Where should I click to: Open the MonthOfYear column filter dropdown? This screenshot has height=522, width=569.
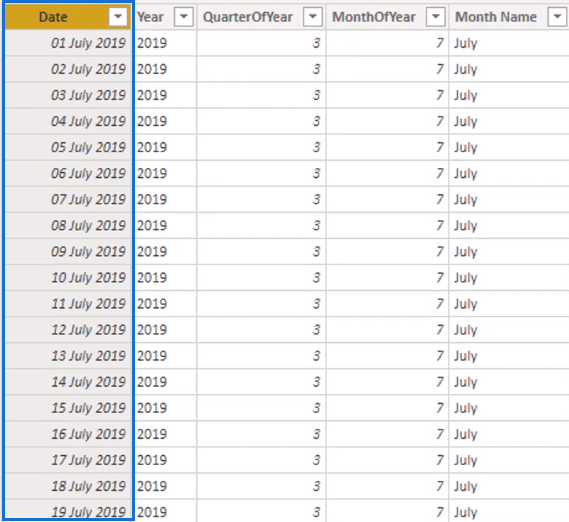coord(436,17)
